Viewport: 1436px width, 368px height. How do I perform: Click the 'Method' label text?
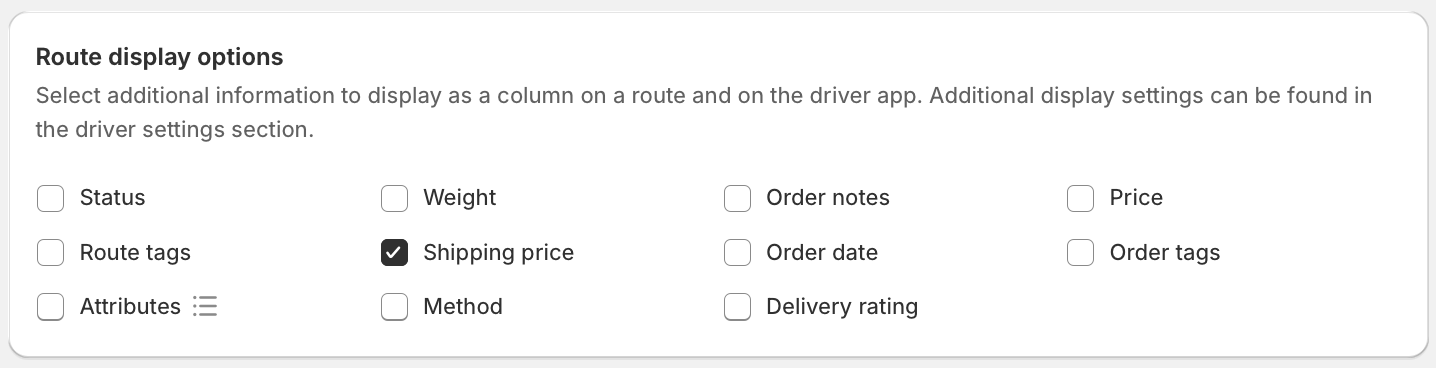pos(463,306)
